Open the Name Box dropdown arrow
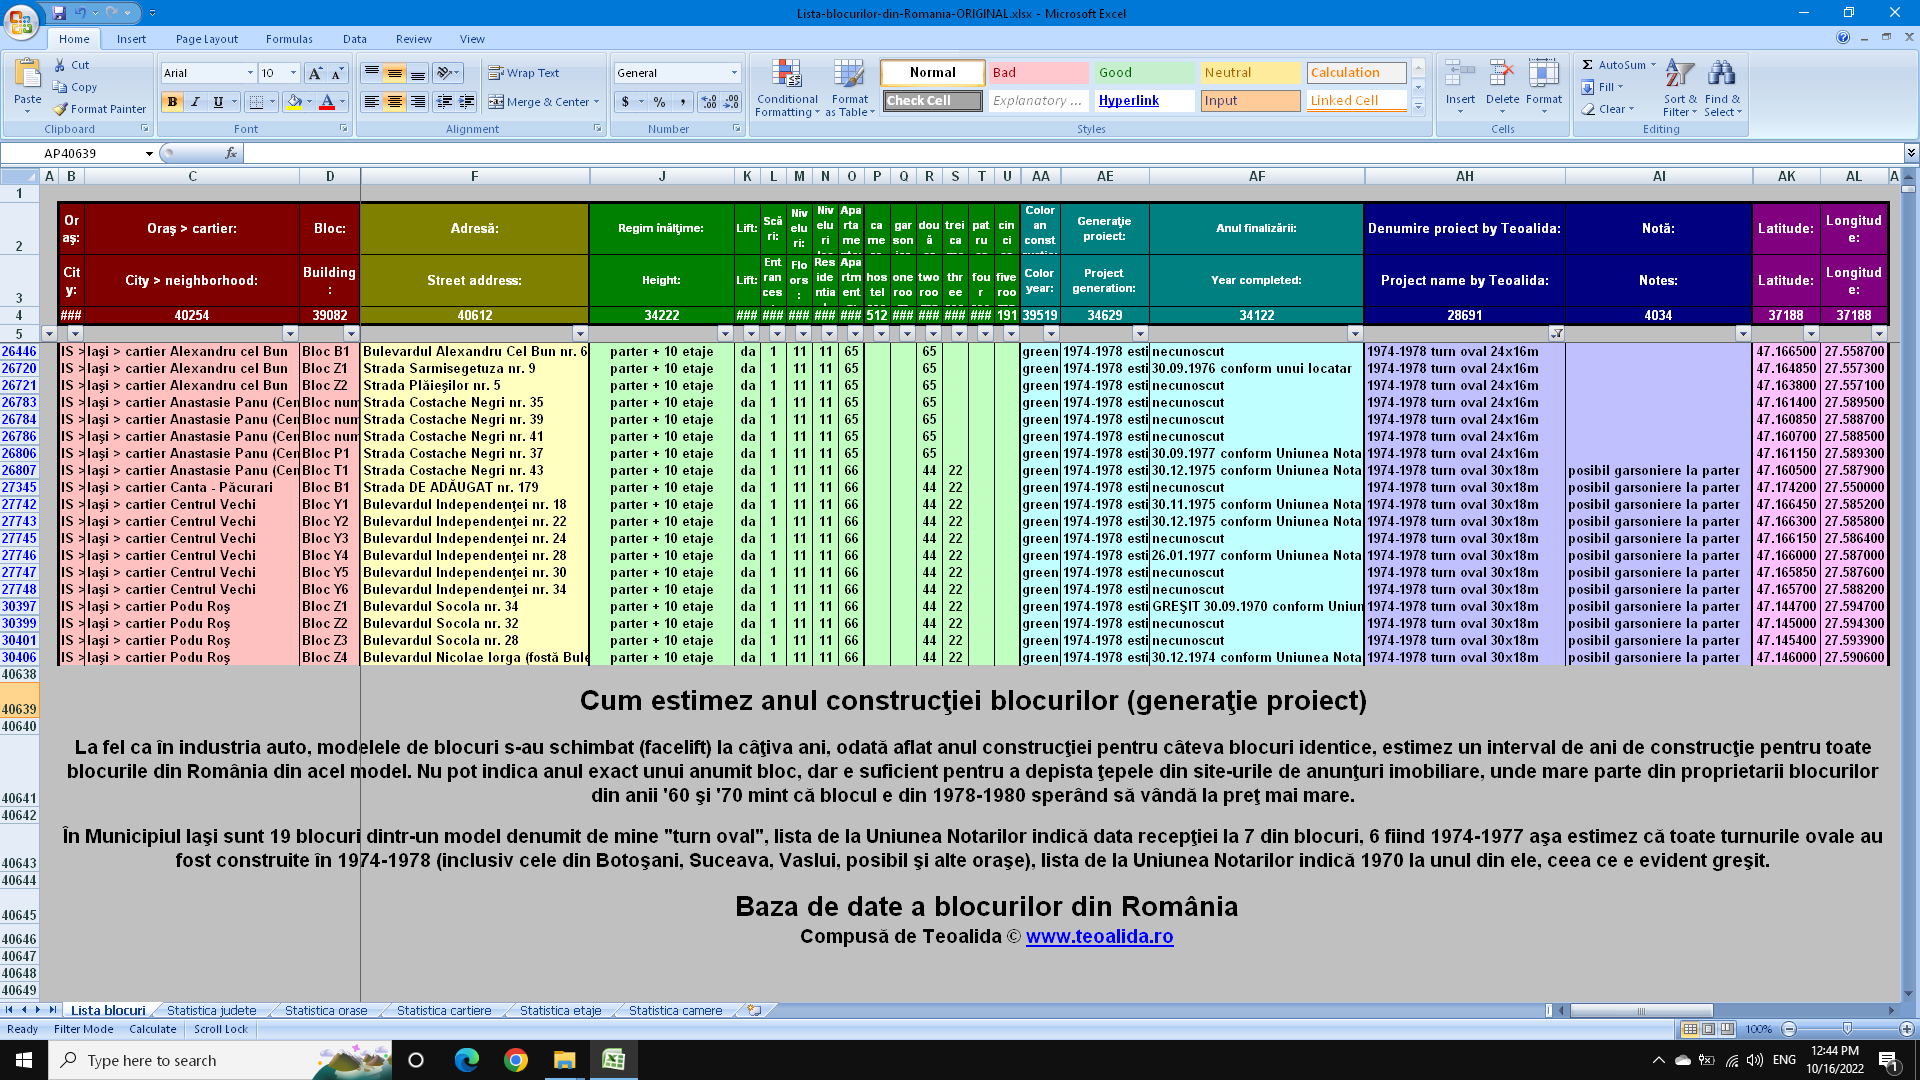Screen dimensions: 1920x1080 point(149,153)
